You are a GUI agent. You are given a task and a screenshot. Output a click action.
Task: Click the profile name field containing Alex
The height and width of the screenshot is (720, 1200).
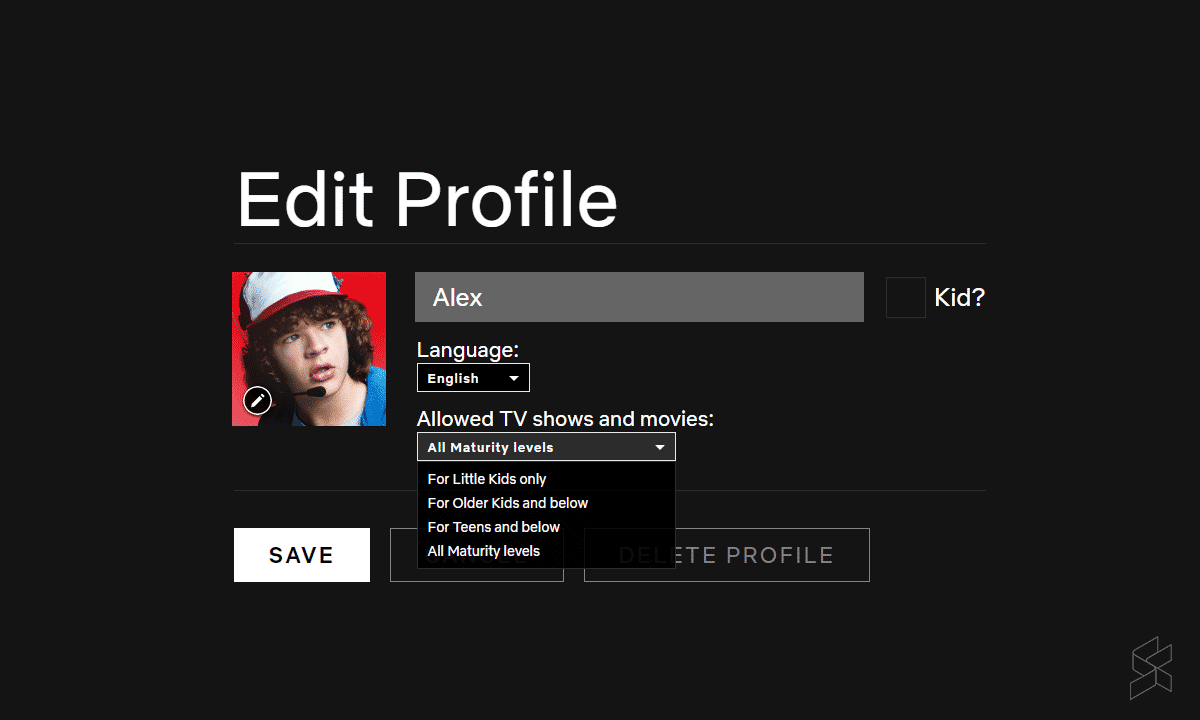(639, 297)
